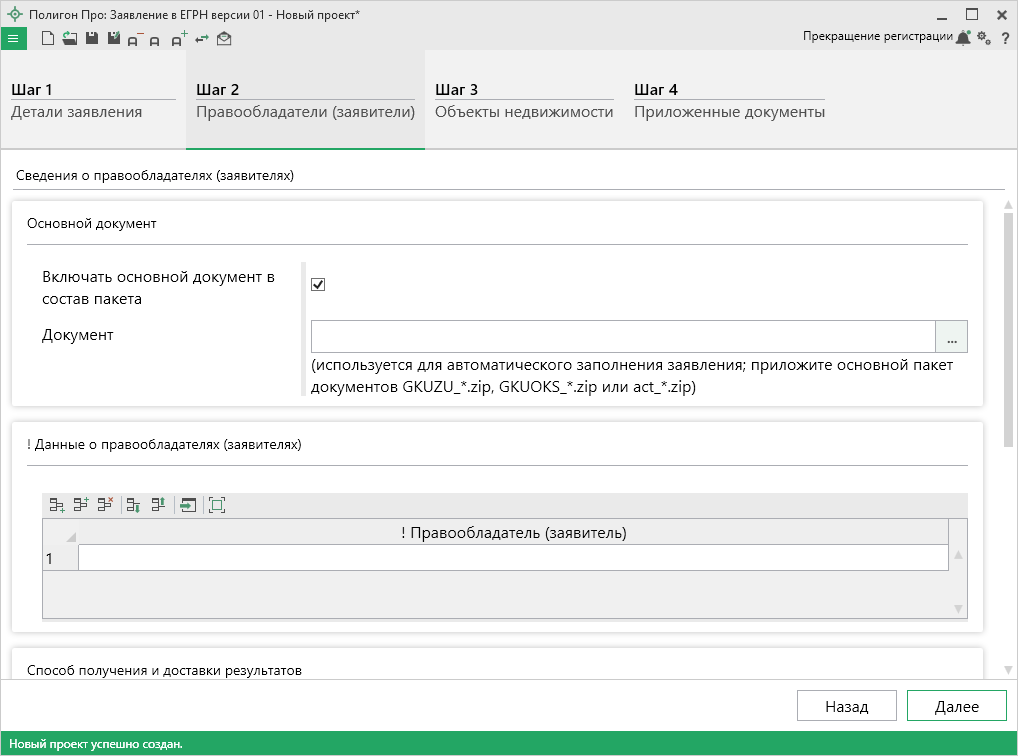Image resolution: width=1018 pixels, height=756 pixels.
Task: Click the envelope send icon in toolbar
Action: click(224, 39)
